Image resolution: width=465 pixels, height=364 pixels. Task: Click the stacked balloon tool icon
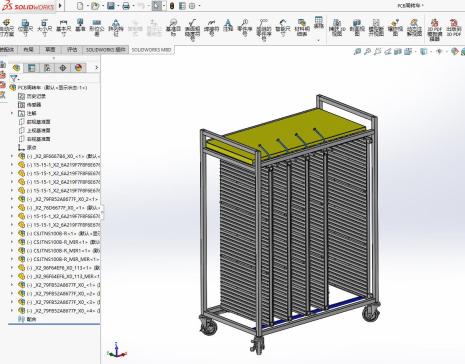point(264,29)
